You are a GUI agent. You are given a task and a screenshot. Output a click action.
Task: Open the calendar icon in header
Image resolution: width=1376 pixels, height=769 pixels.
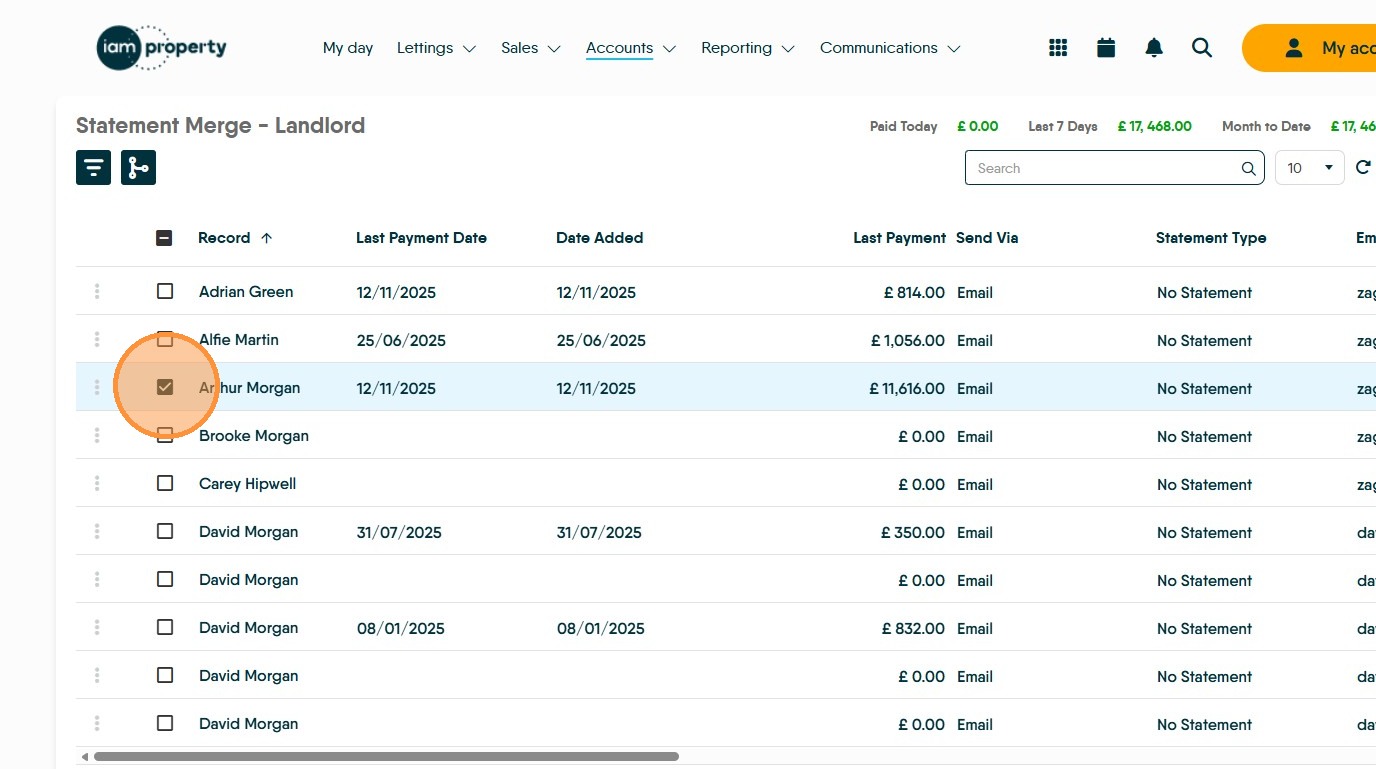(1106, 48)
